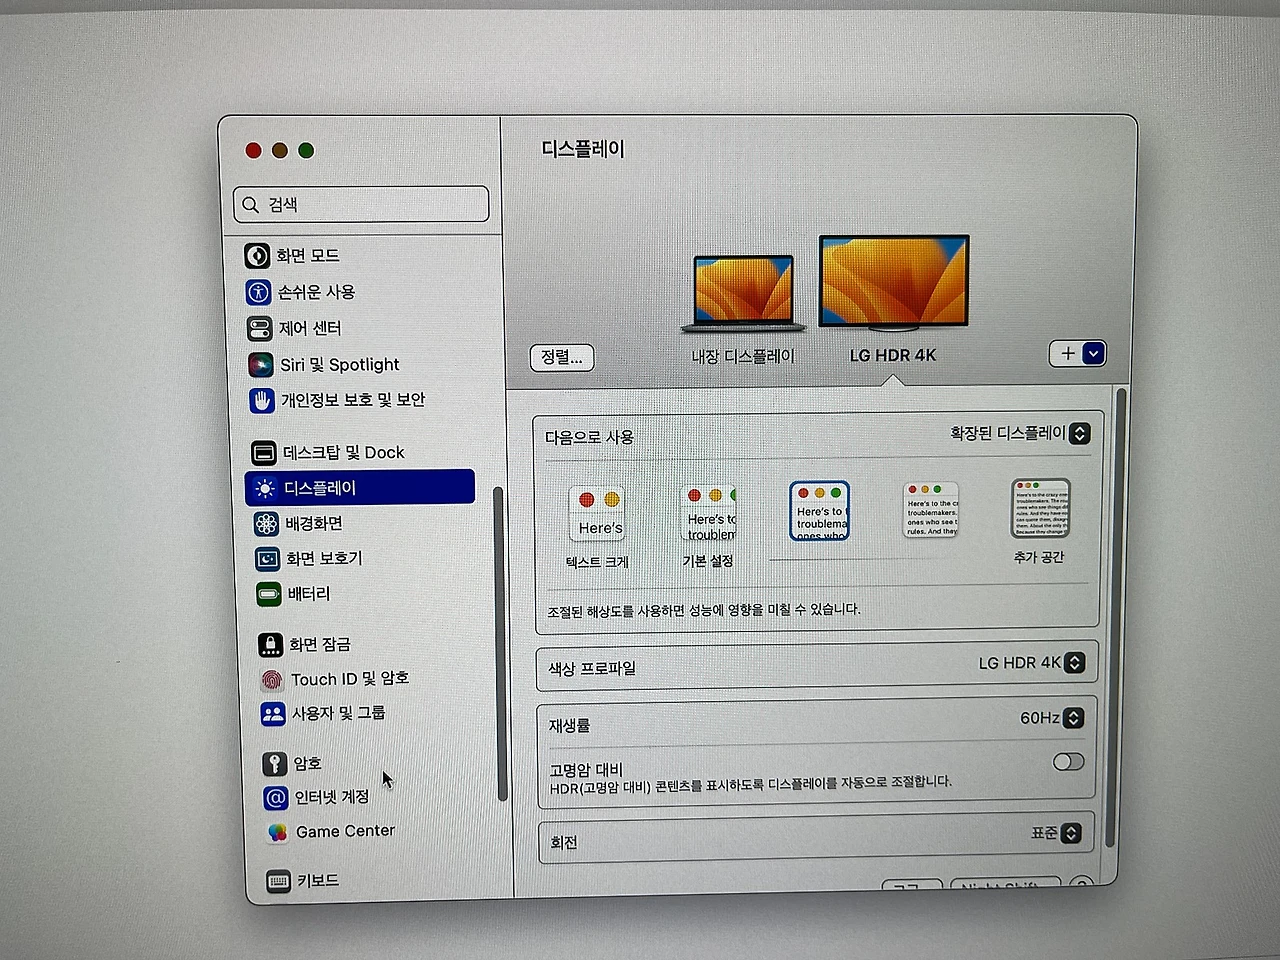Toggle the 고명암 대비 HDR switch
This screenshot has width=1280, height=960.
click(x=1068, y=762)
